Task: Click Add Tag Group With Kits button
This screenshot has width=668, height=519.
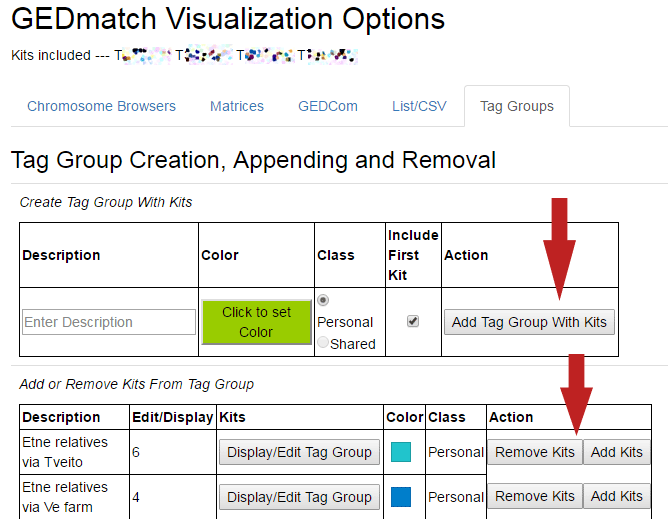Action: 529,322
